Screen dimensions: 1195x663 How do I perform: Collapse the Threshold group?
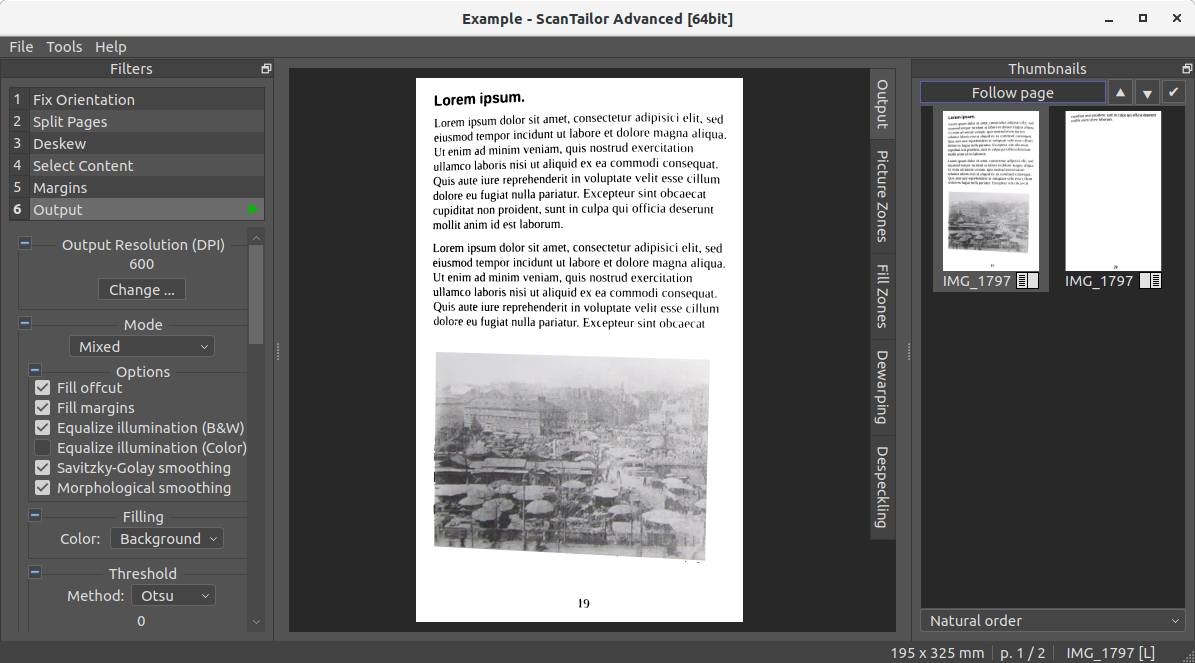click(35, 573)
